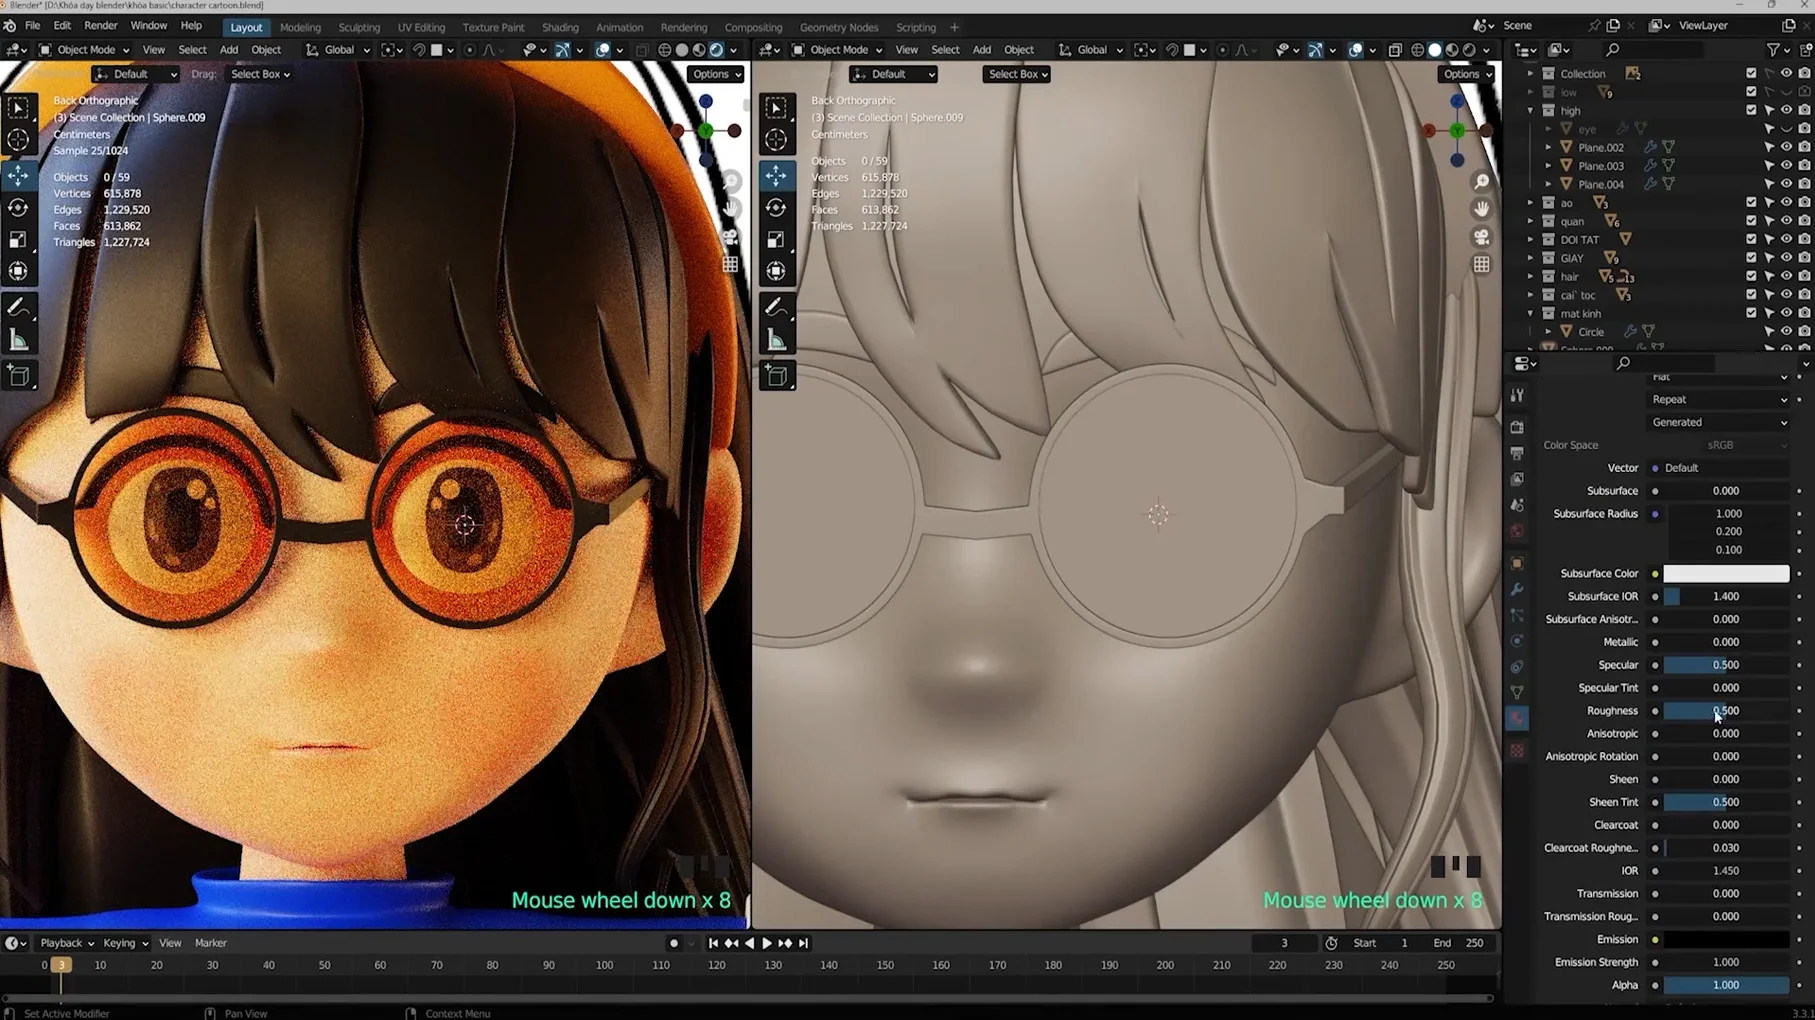
Task: Uncheck the Collection exclude checkbox
Action: click(1750, 73)
